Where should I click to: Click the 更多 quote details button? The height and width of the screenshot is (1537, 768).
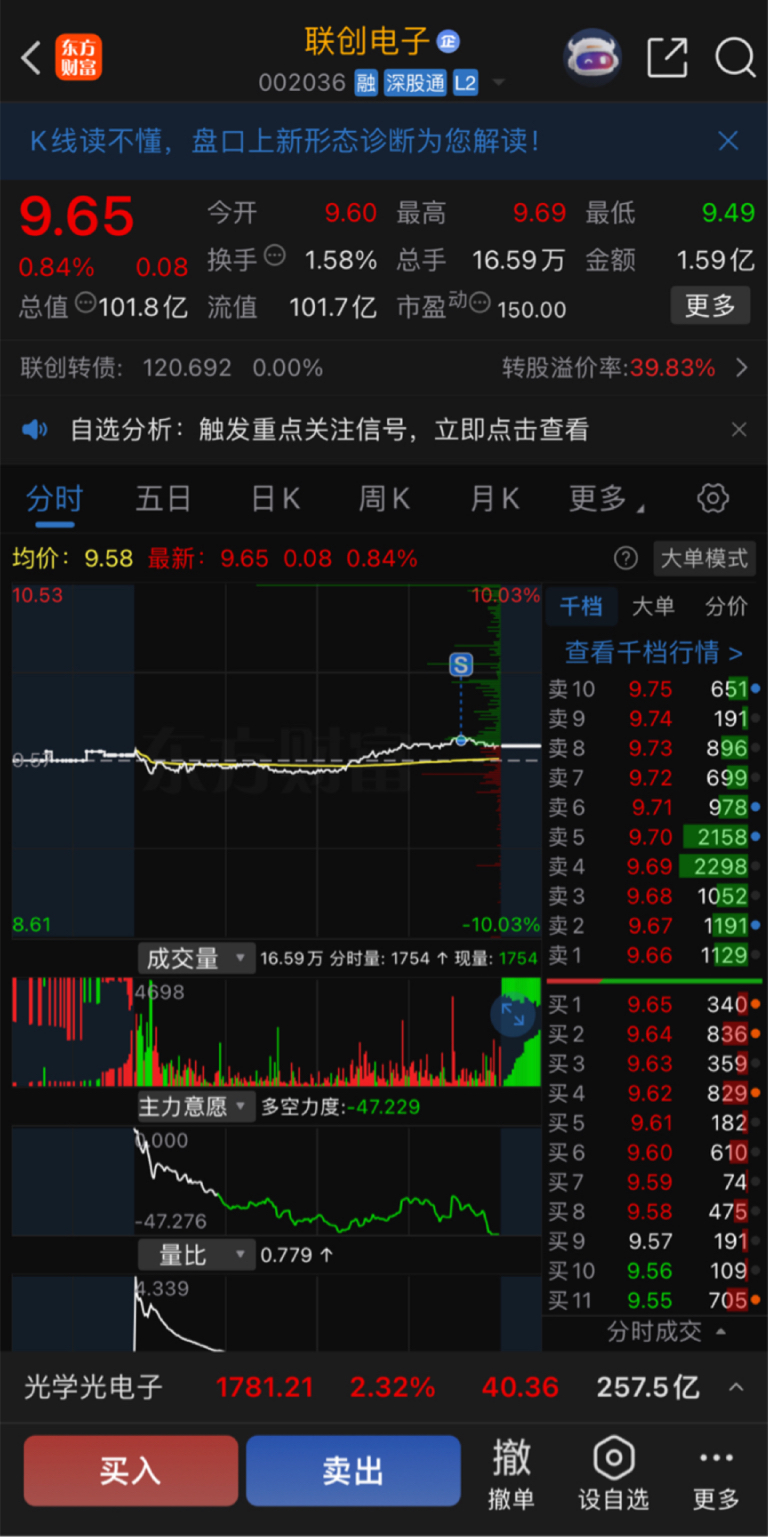coord(710,305)
